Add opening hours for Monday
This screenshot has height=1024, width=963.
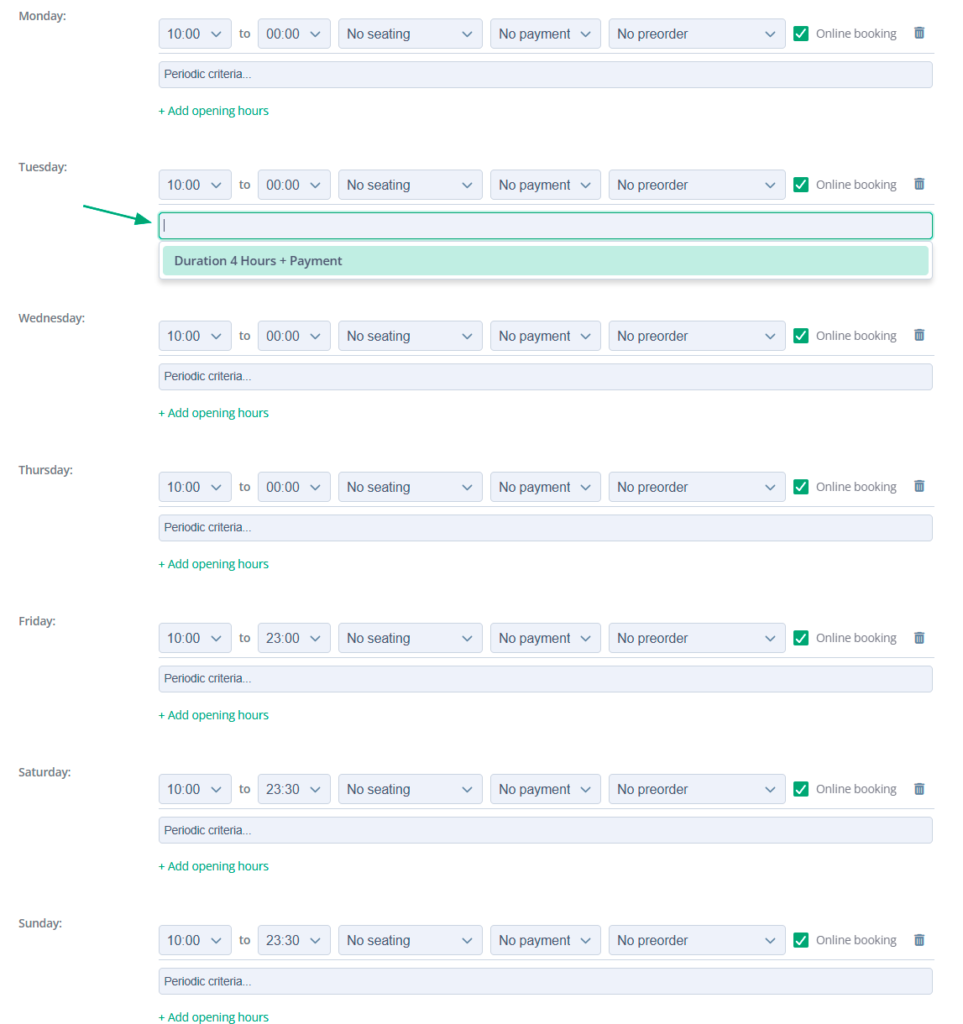[213, 110]
